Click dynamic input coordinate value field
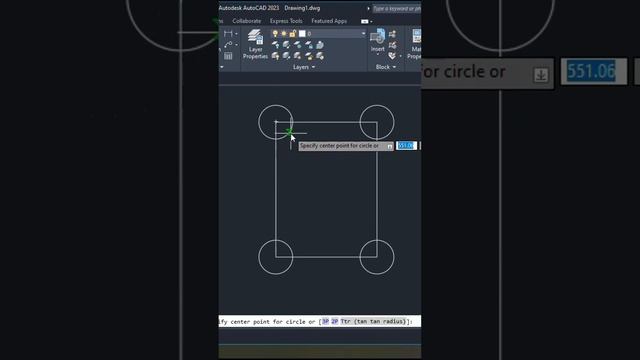 [x=406, y=146]
